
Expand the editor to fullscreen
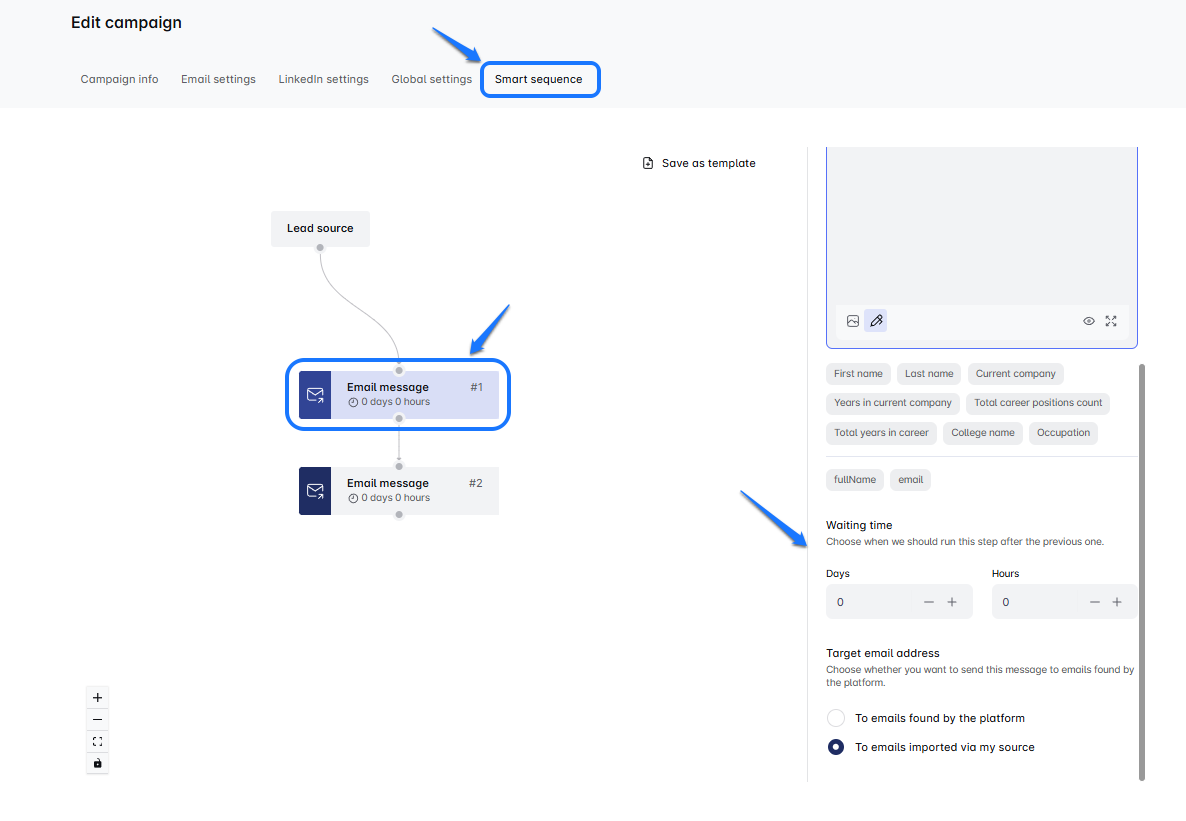coord(1111,321)
